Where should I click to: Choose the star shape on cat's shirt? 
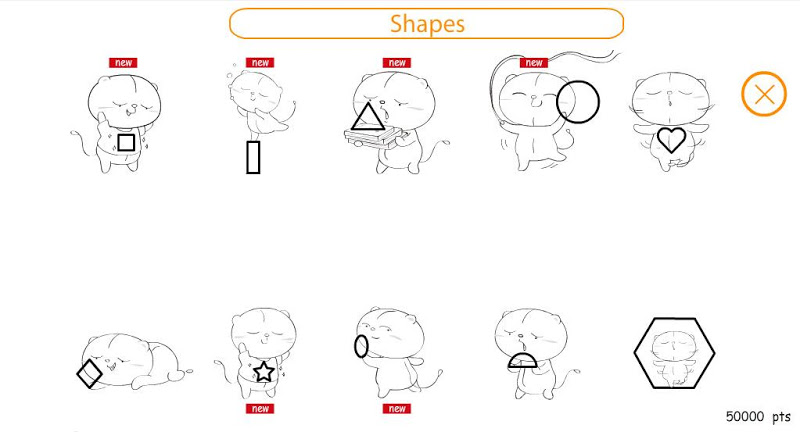264,372
